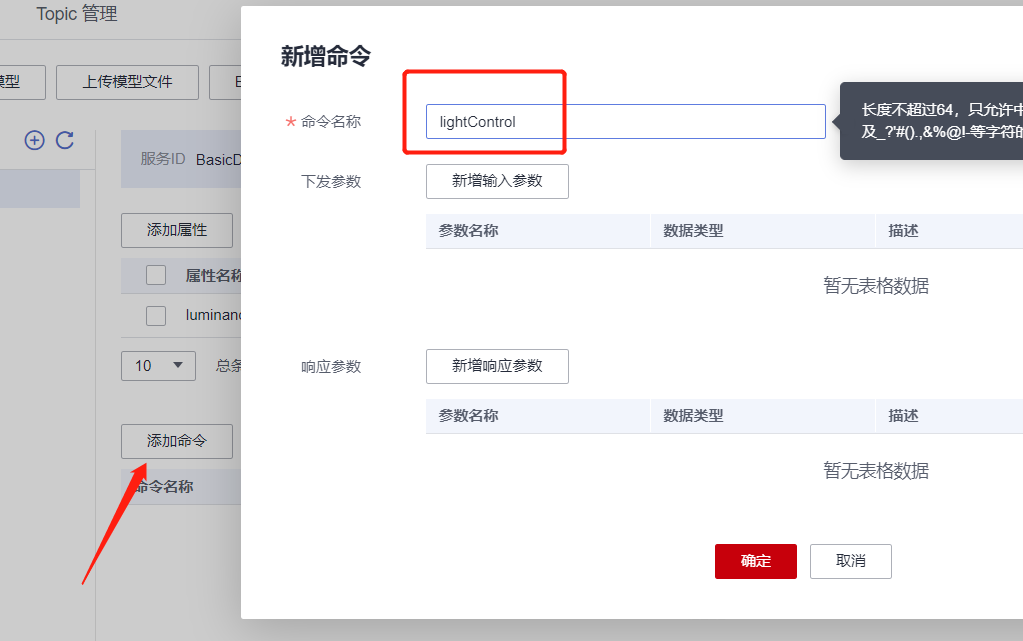Focus the 命令名称 input containing lightControl

coord(625,122)
